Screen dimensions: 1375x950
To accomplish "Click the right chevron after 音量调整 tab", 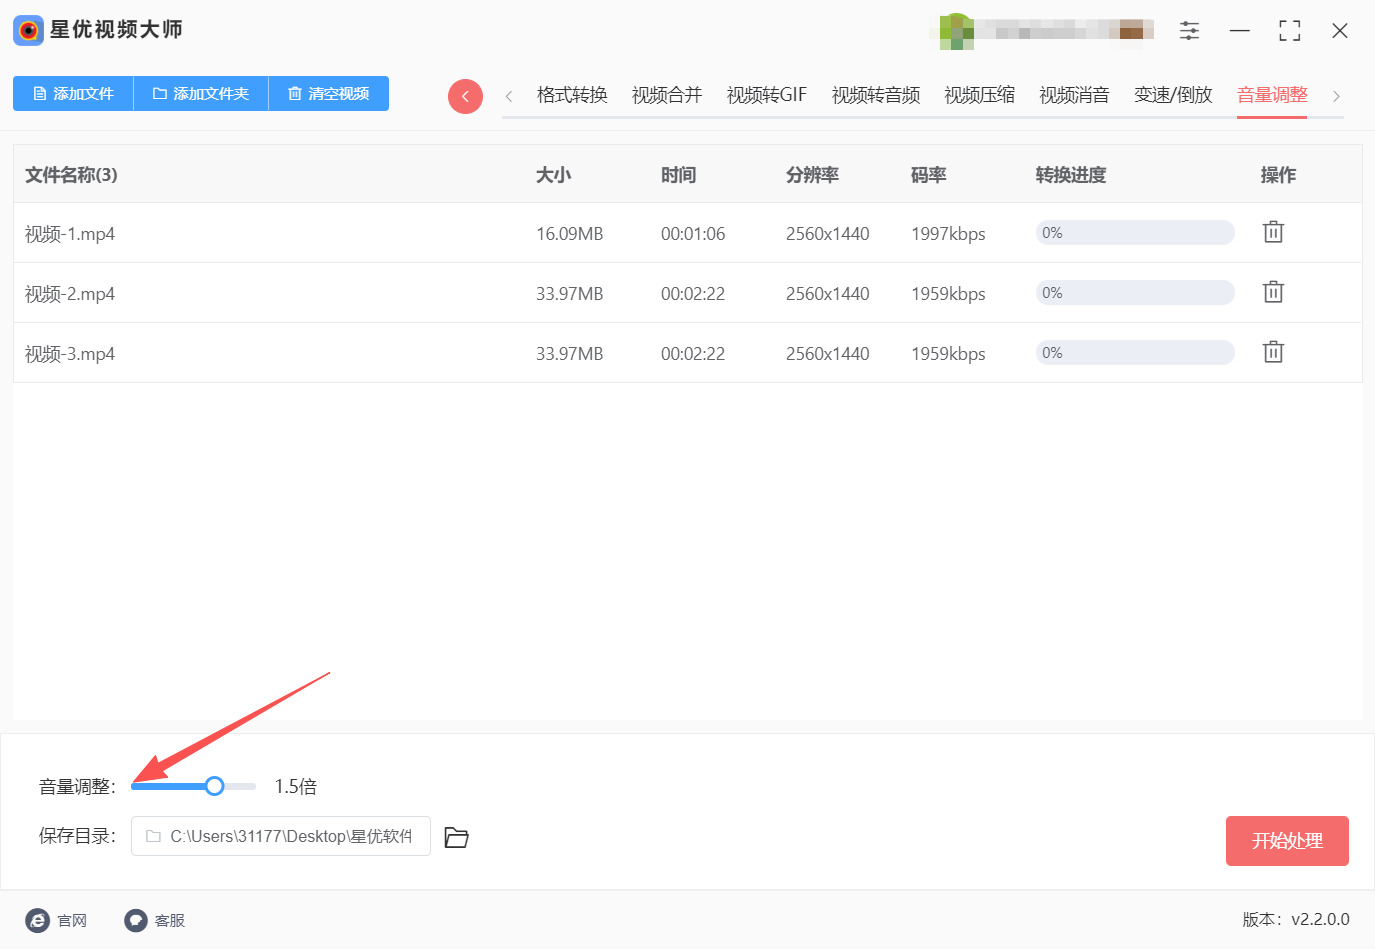I will click(x=1336, y=96).
